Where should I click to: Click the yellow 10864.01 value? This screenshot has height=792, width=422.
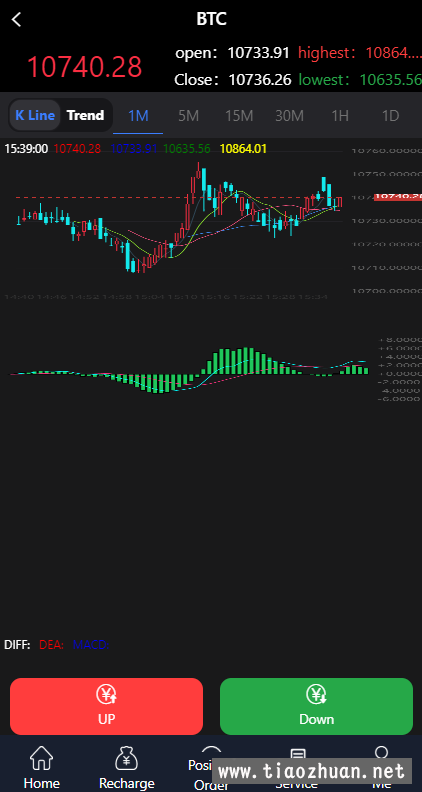tap(244, 149)
